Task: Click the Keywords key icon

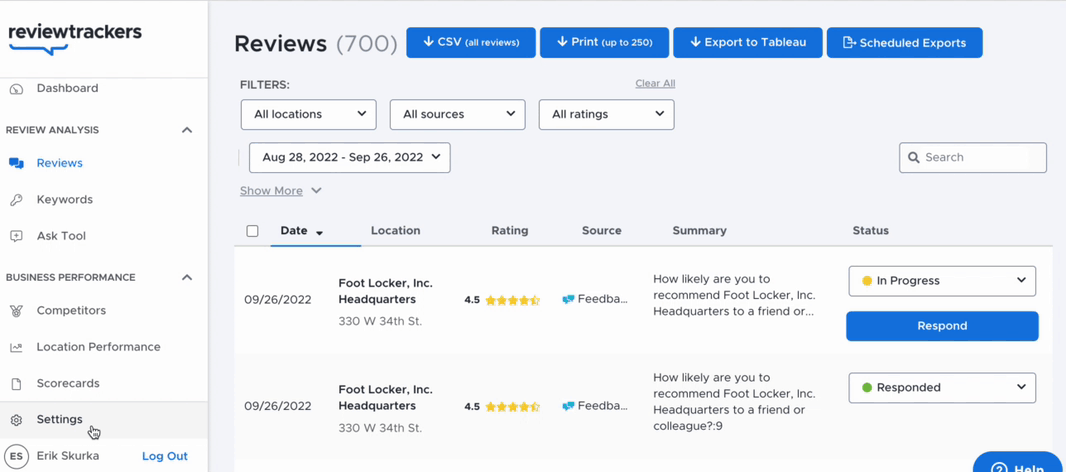Action: coord(16,200)
